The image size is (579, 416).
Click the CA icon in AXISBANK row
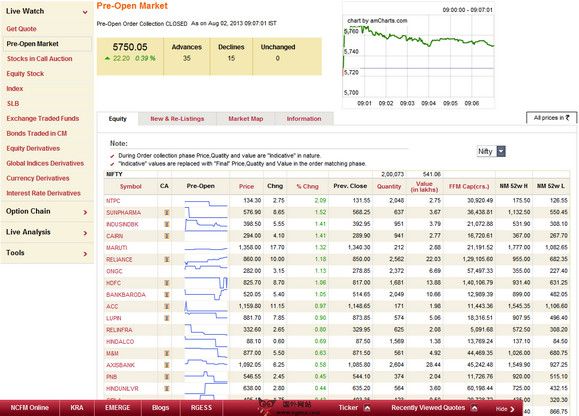167,365
